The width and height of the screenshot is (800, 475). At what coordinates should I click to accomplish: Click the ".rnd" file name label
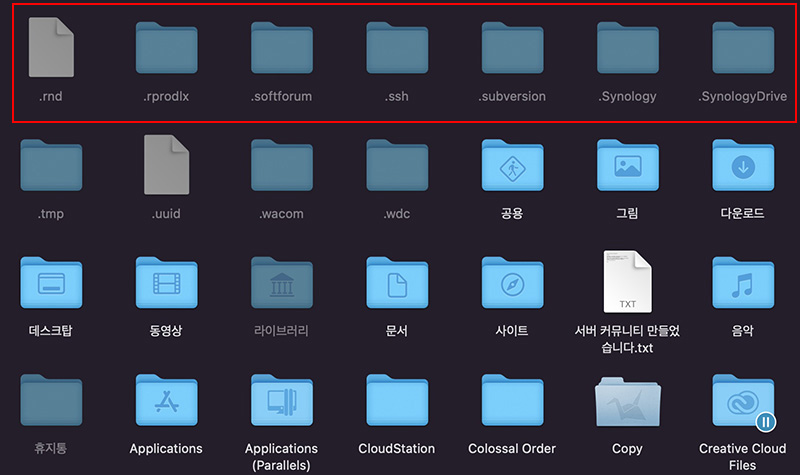click(x=51, y=96)
